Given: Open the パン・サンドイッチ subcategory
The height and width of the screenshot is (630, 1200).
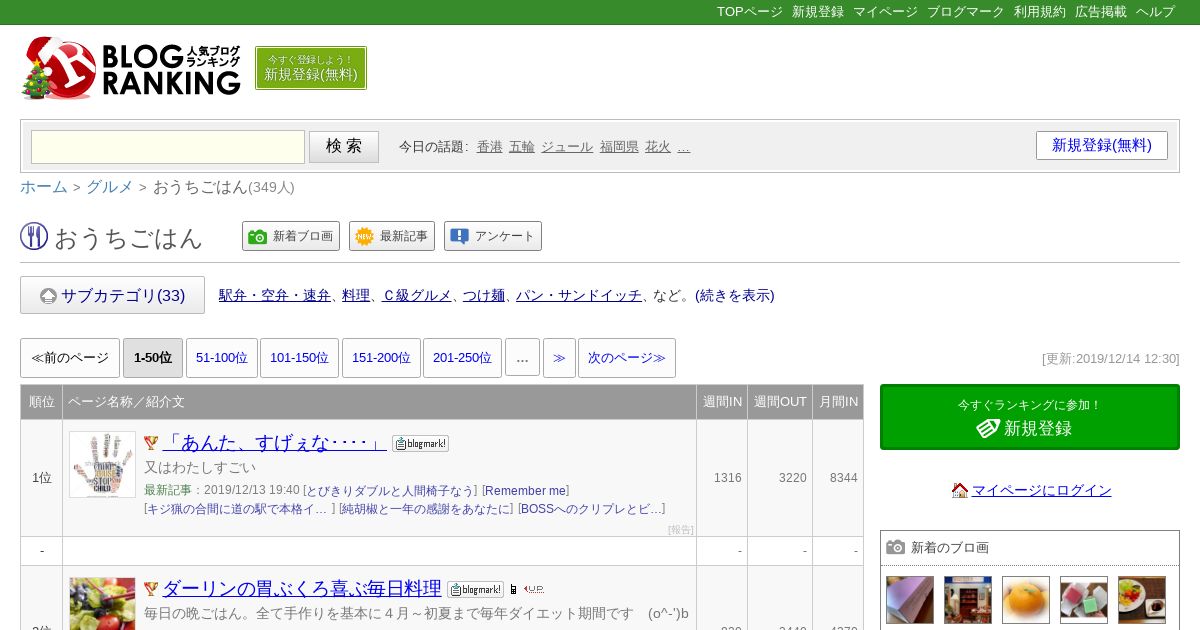Looking at the screenshot, I should point(579,295).
